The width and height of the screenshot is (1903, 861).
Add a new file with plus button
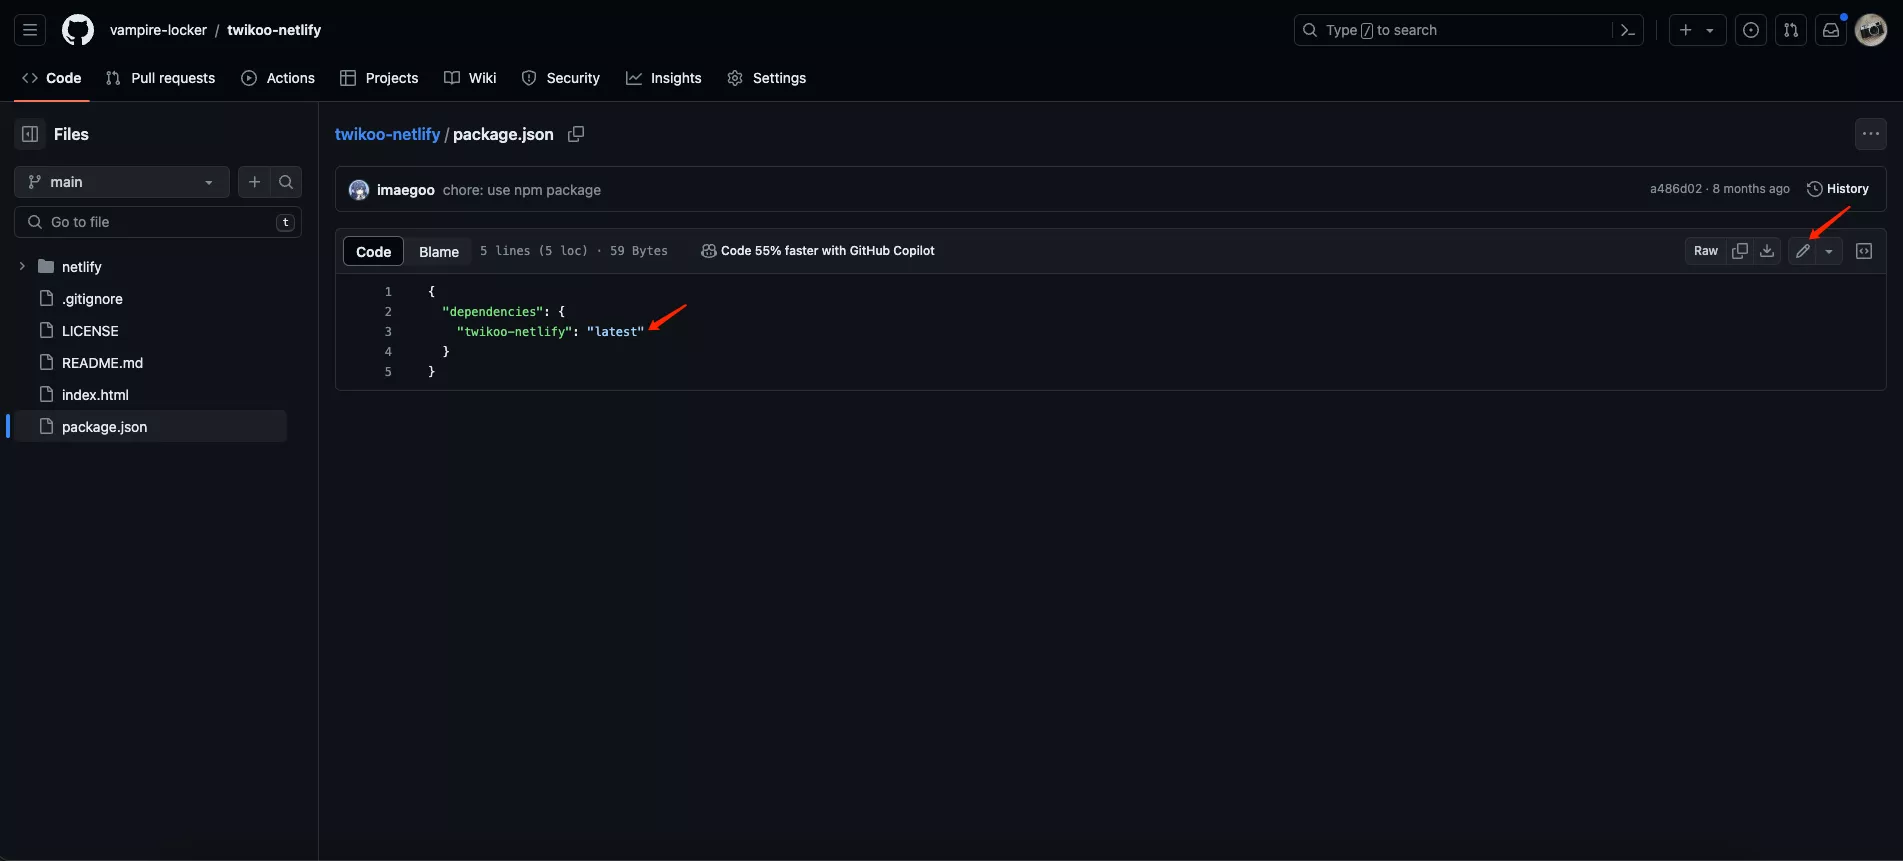tap(254, 182)
